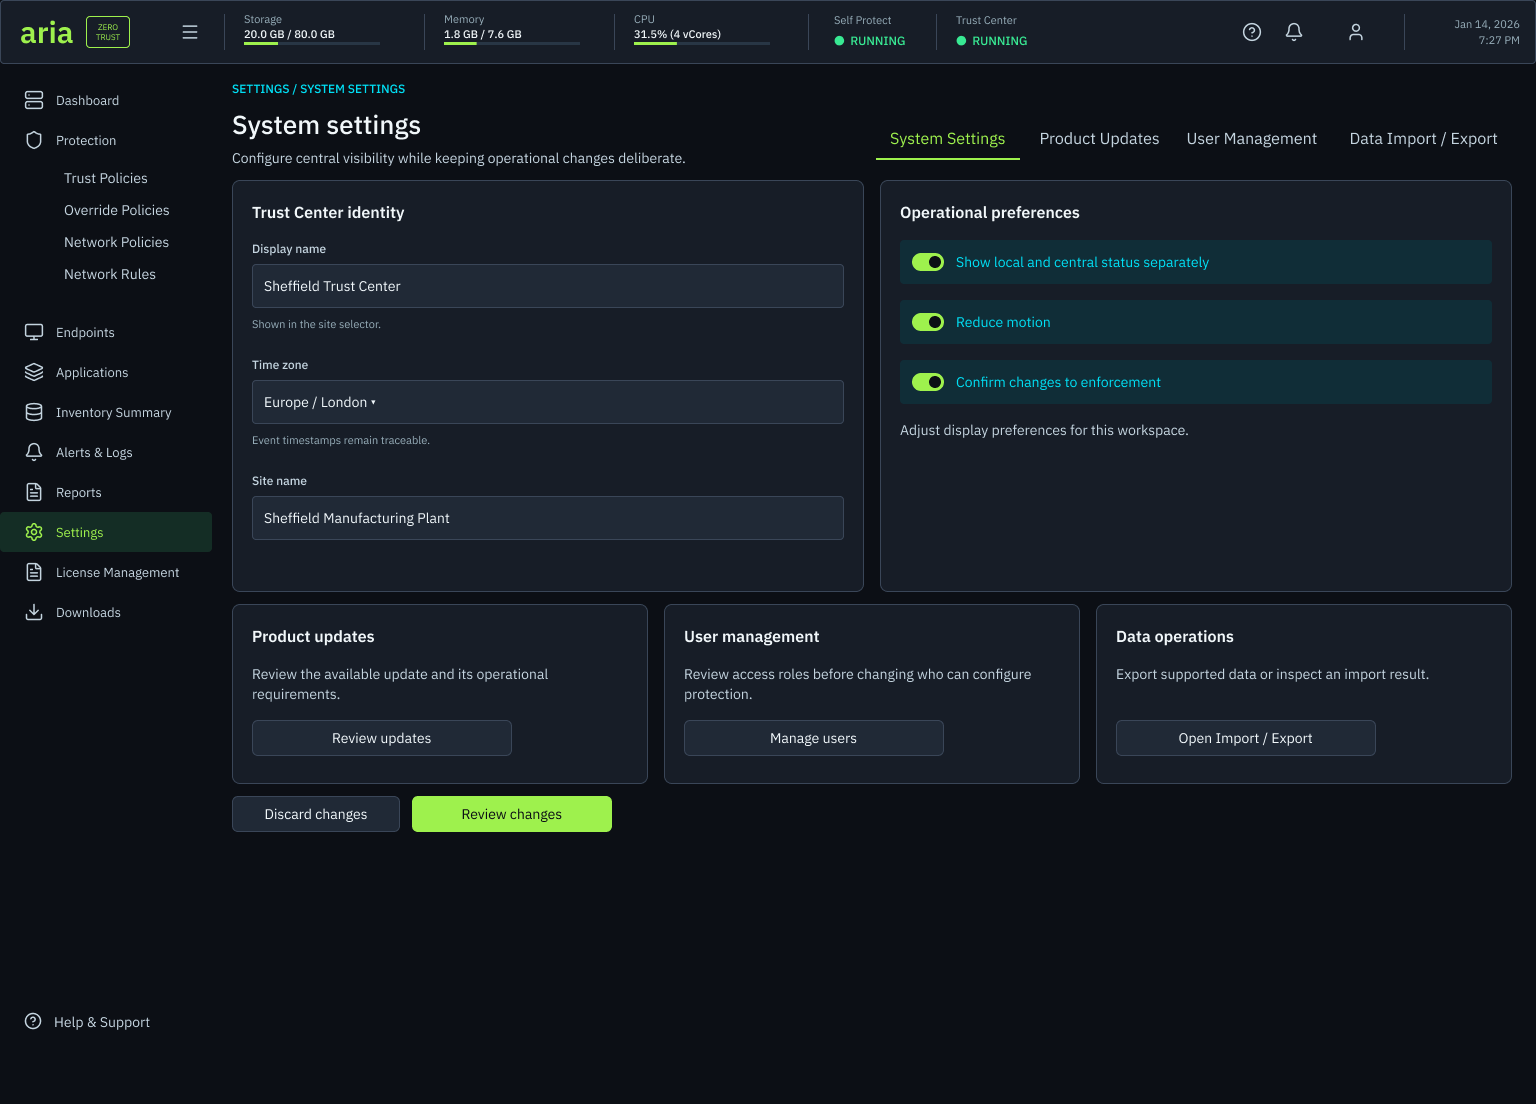Click the Manage users button
Image resolution: width=1536 pixels, height=1104 pixels.
(x=814, y=738)
